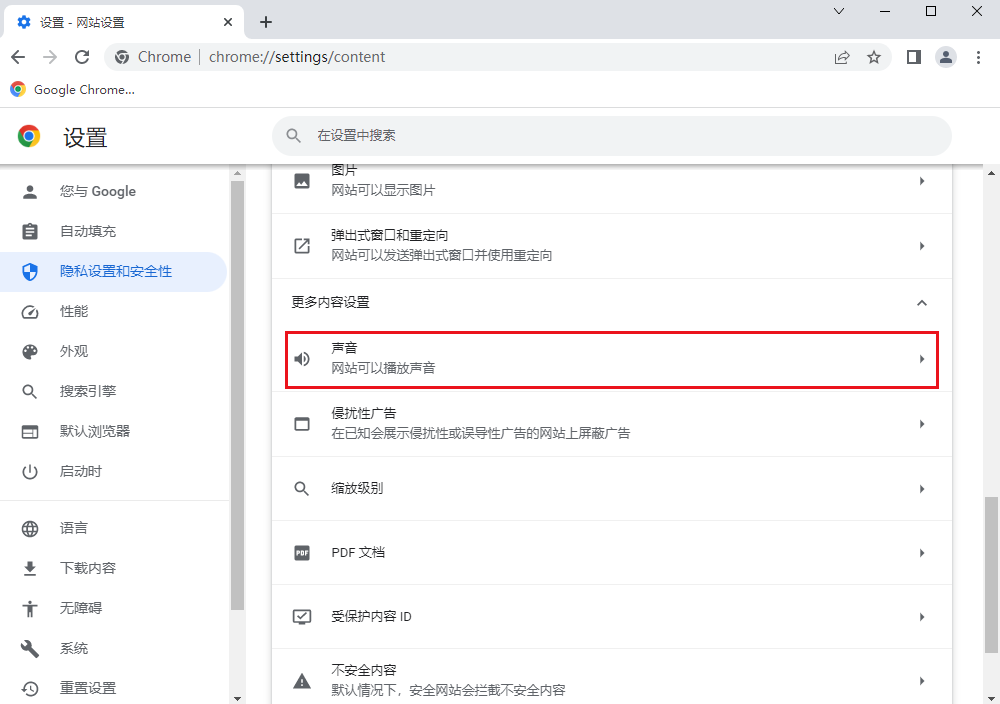Reload the current page
Screen dimensions: 1000x704
point(82,57)
